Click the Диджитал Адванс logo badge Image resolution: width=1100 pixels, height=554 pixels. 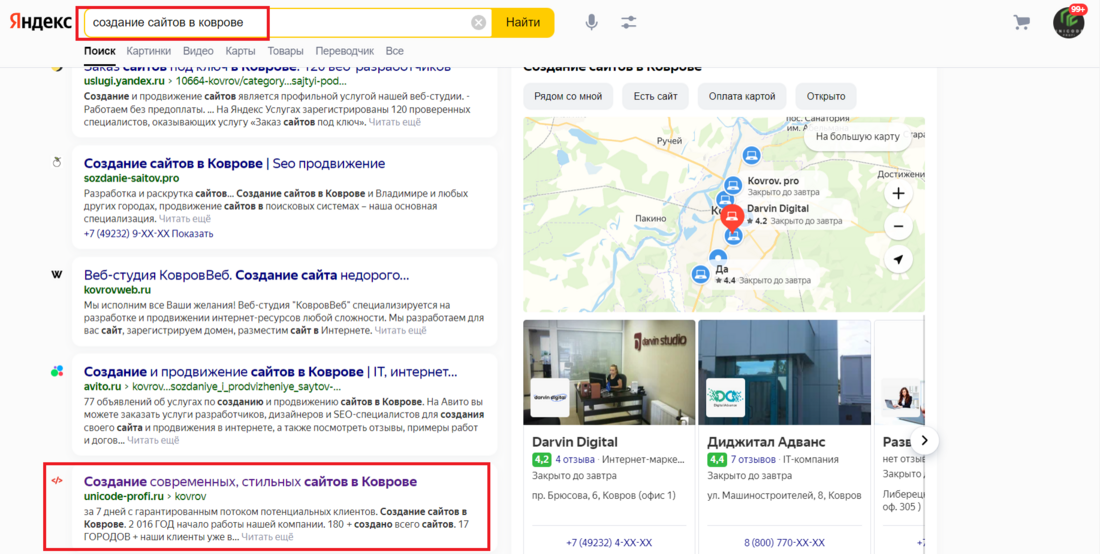coord(725,398)
